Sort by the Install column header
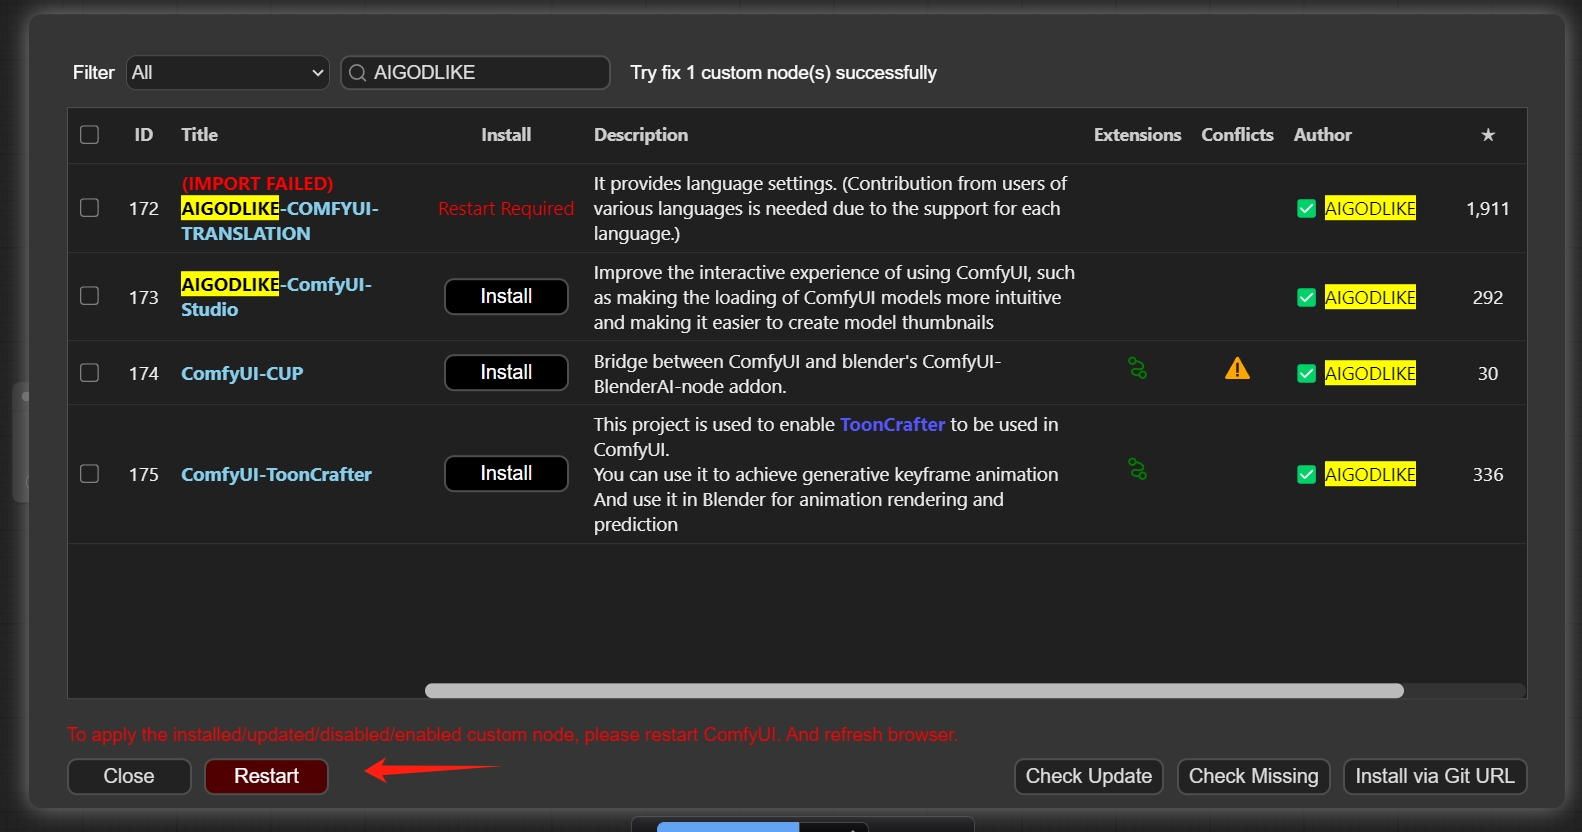Screen dimensions: 1582x832 (x=506, y=135)
